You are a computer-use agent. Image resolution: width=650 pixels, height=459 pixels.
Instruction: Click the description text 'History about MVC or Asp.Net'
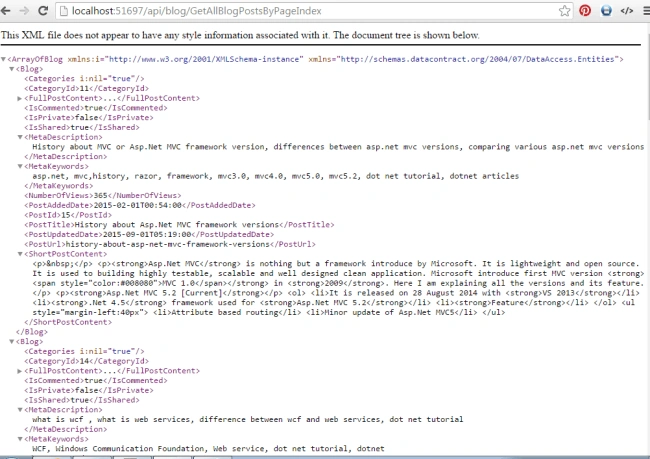[338, 147]
